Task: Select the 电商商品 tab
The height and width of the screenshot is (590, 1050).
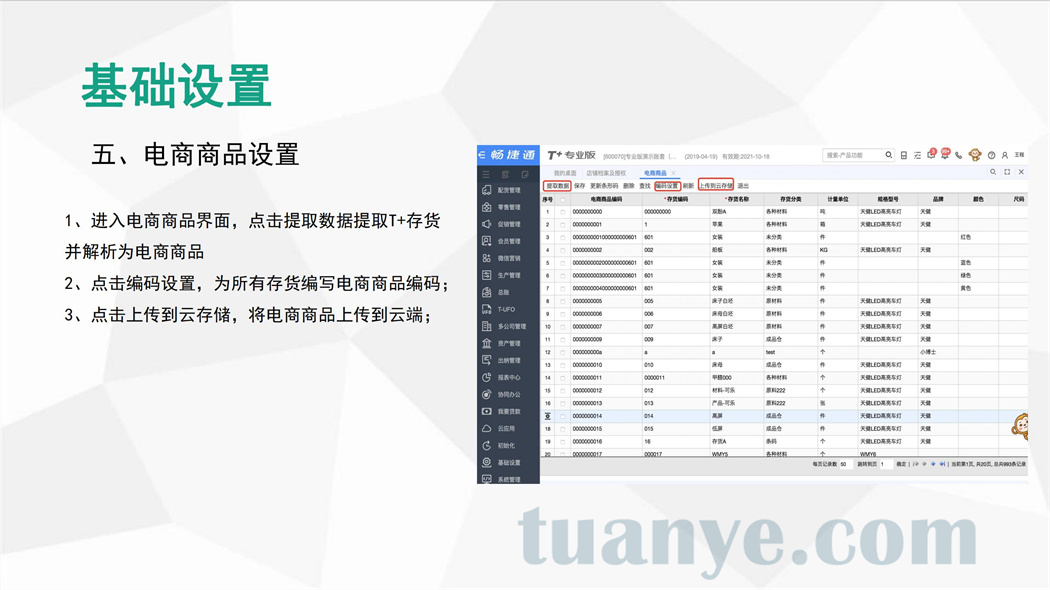Action: click(x=655, y=173)
